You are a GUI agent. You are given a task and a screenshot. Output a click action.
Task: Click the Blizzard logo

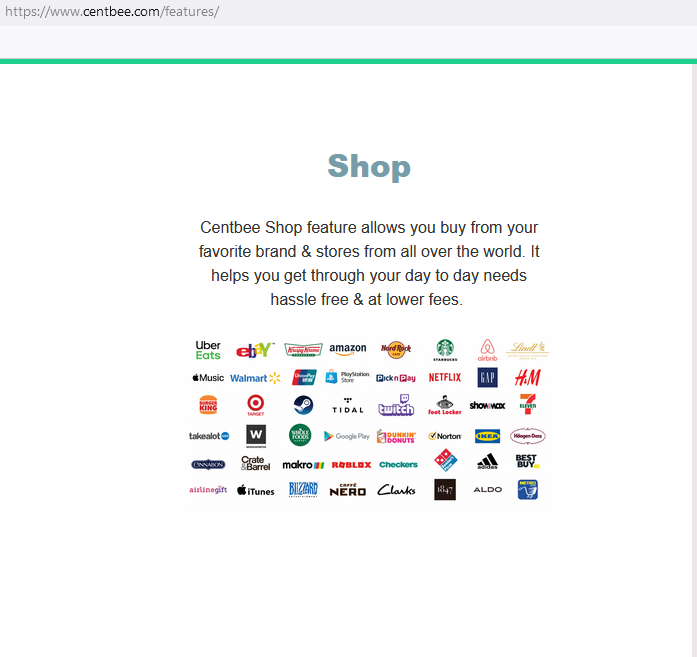[x=303, y=489]
